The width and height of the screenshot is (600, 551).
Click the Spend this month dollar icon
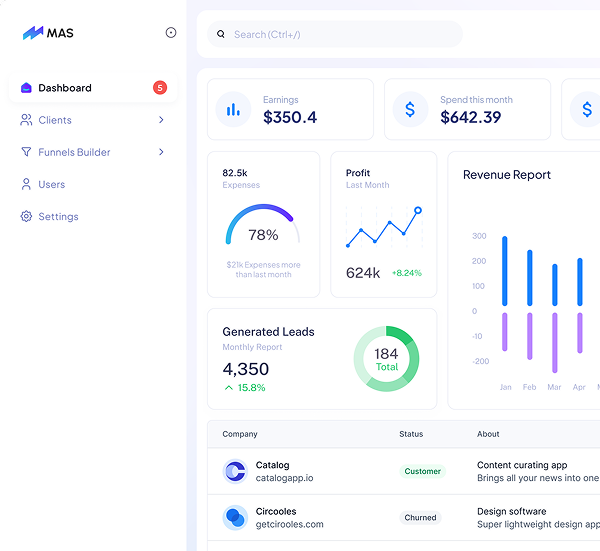pyautogui.click(x=410, y=109)
